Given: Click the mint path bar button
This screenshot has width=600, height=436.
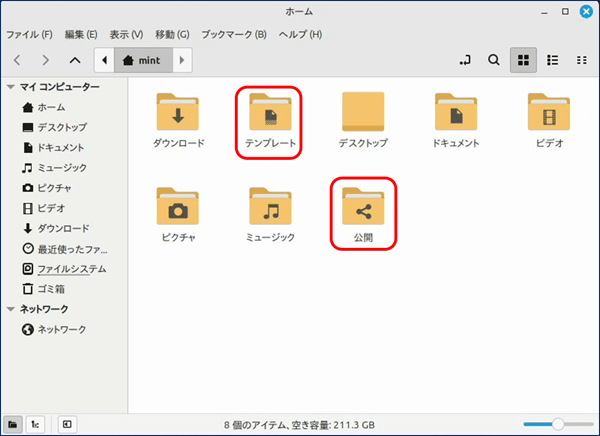Looking at the screenshot, I should (x=143, y=60).
